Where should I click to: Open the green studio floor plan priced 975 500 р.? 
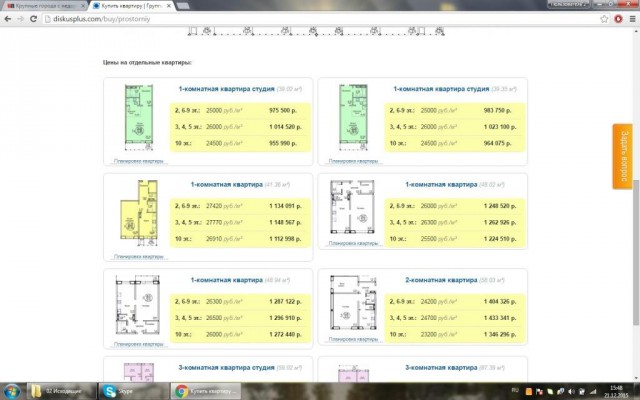tap(139, 118)
